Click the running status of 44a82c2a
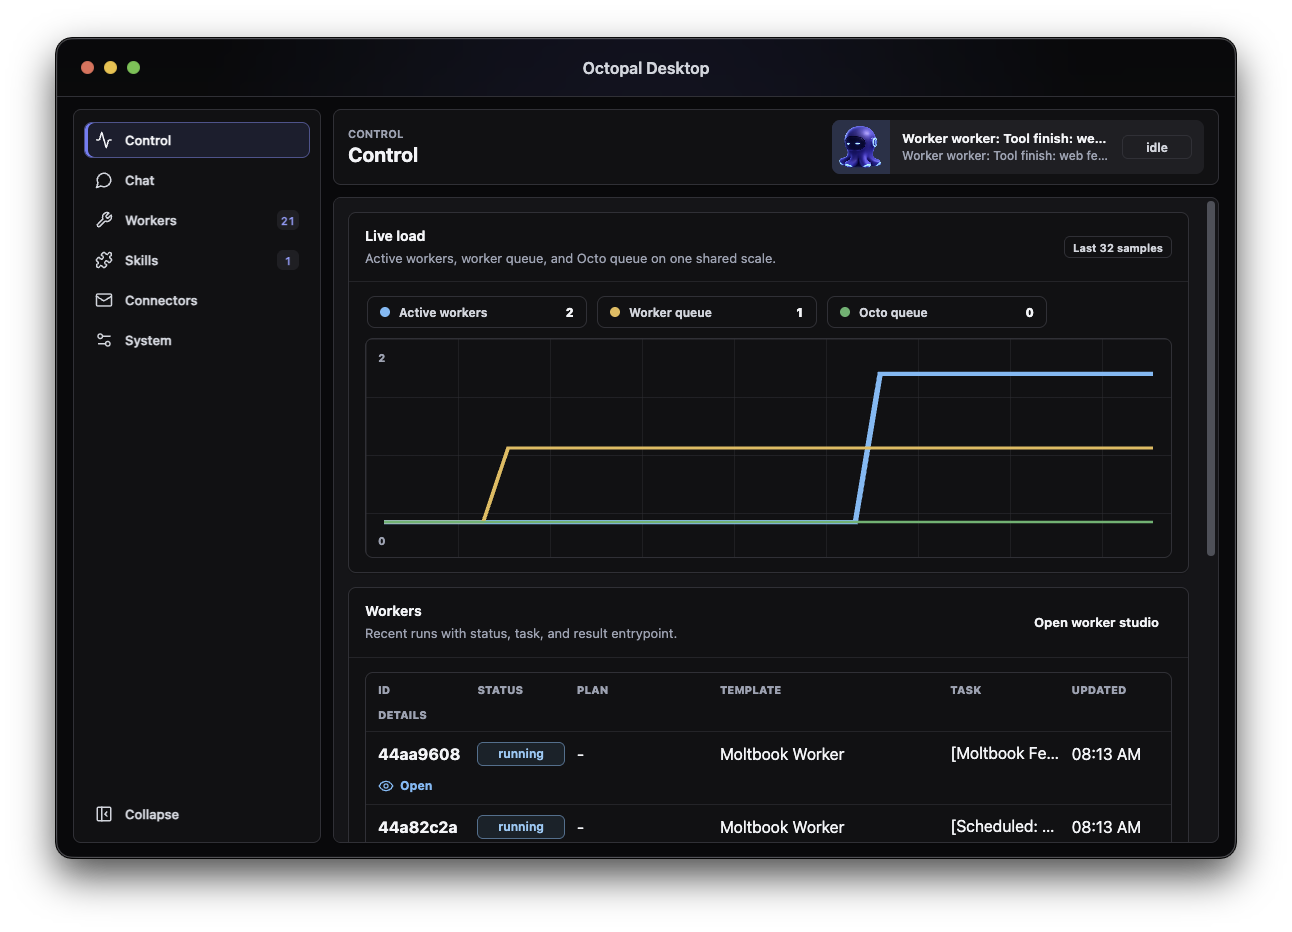 coord(521,827)
